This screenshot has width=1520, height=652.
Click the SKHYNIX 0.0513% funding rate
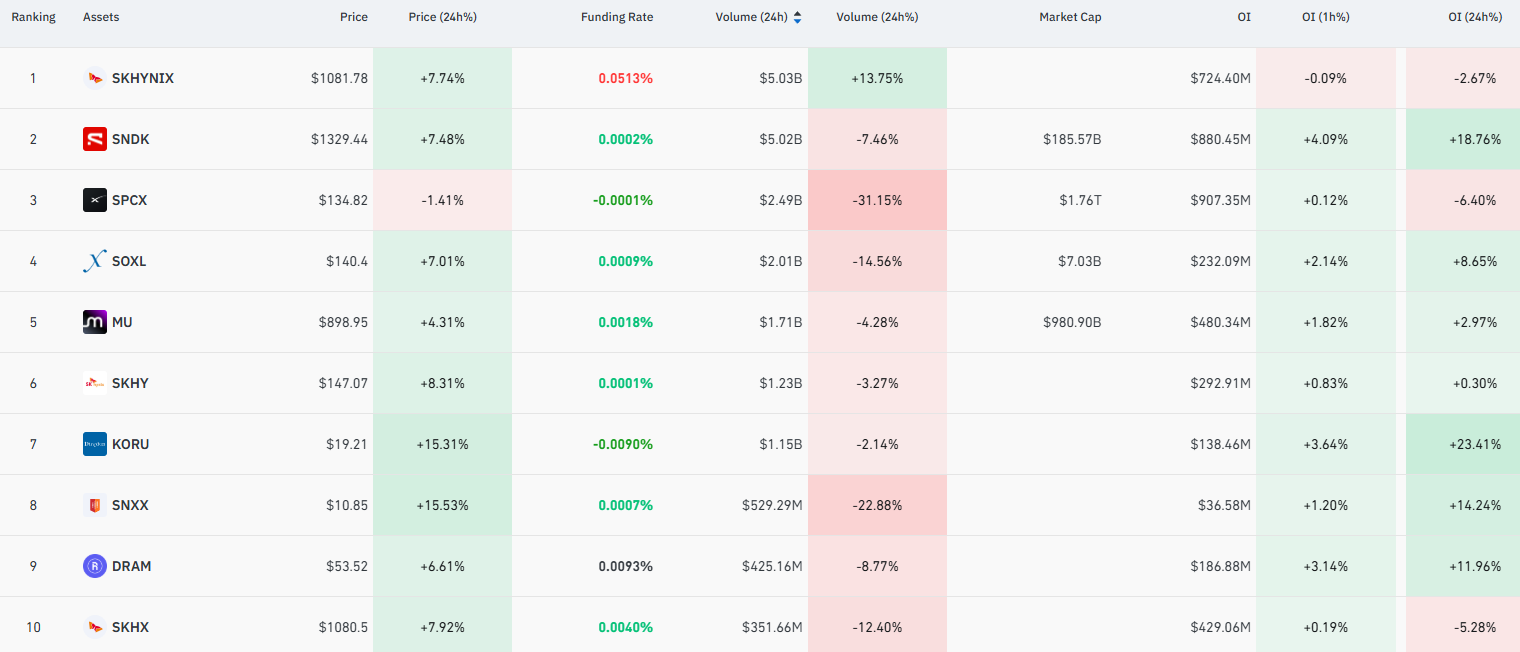(x=625, y=78)
